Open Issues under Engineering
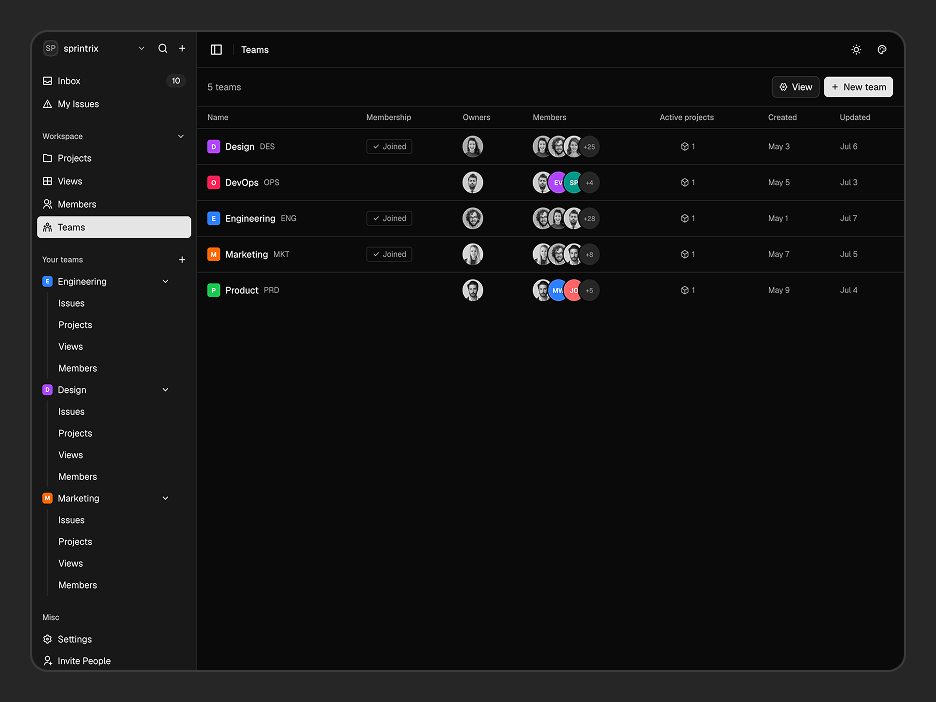Image resolution: width=936 pixels, height=702 pixels. point(71,303)
